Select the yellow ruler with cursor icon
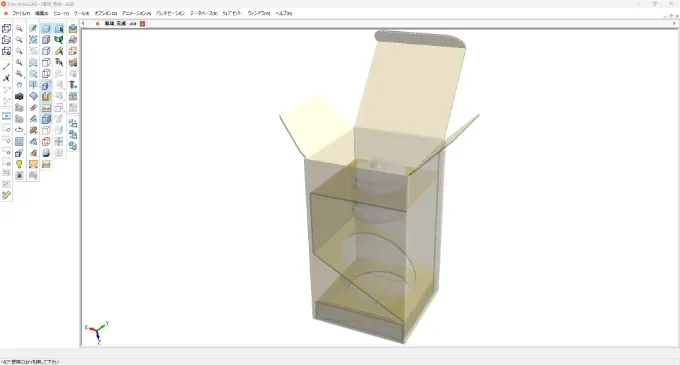This screenshot has width=680, height=365. [59, 51]
